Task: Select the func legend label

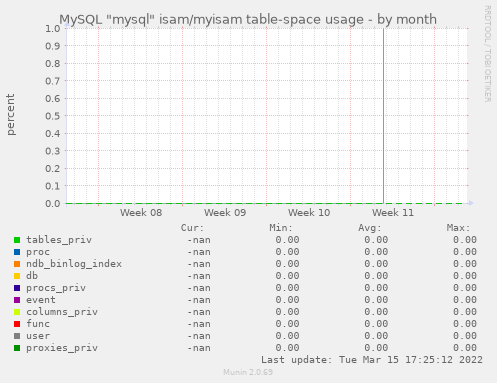Action: (x=38, y=324)
